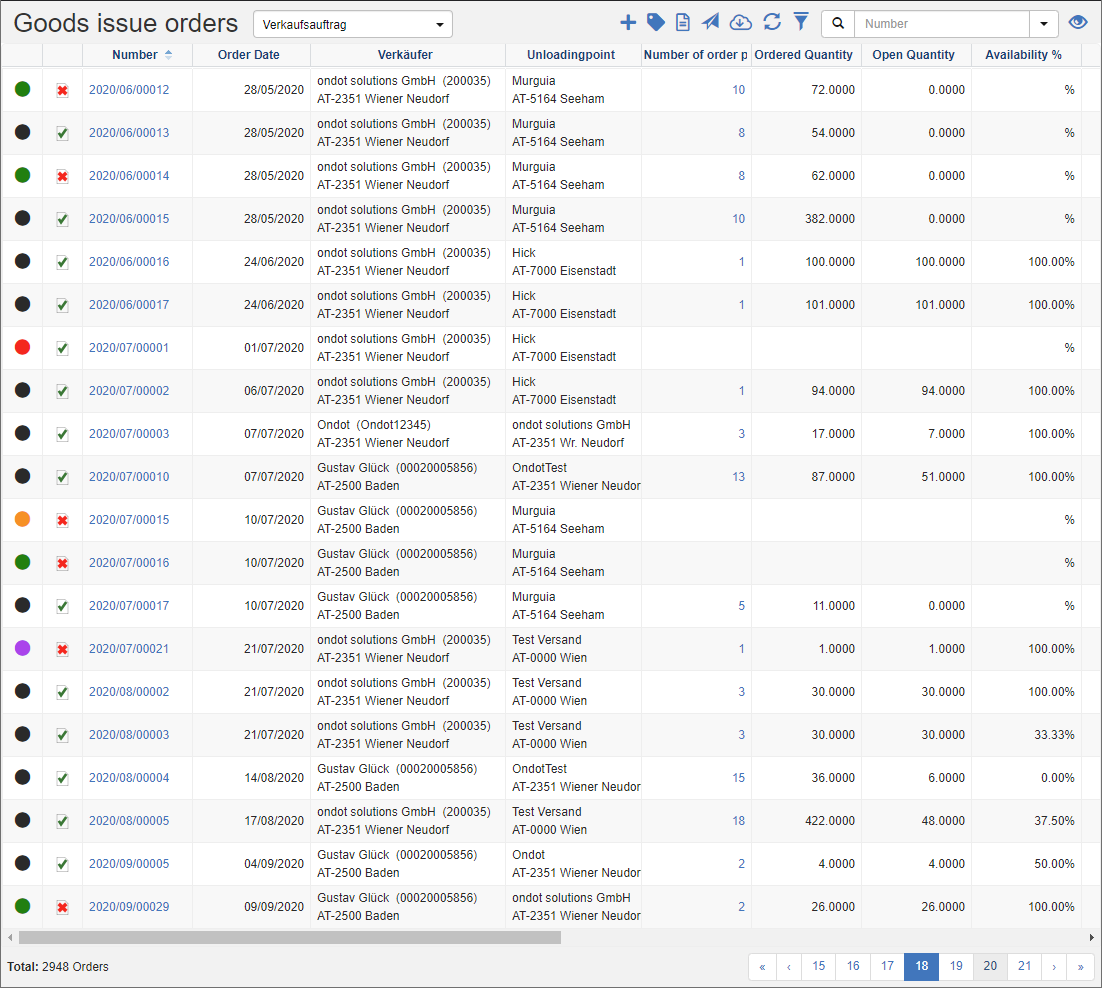Click the Number search input field
1102x988 pixels.
pos(941,24)
